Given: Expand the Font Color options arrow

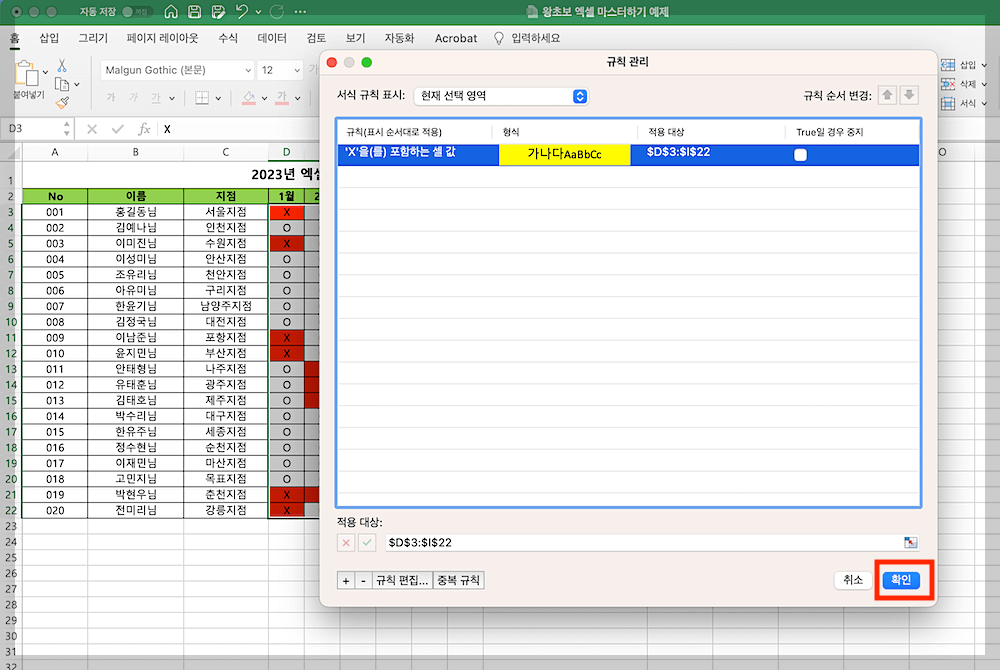Looking at the screenshot, I should pos(298,98).
